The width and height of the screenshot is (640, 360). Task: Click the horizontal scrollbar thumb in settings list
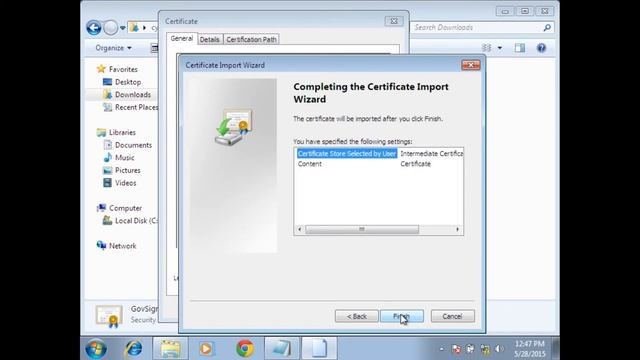click(x=362, y=229)
